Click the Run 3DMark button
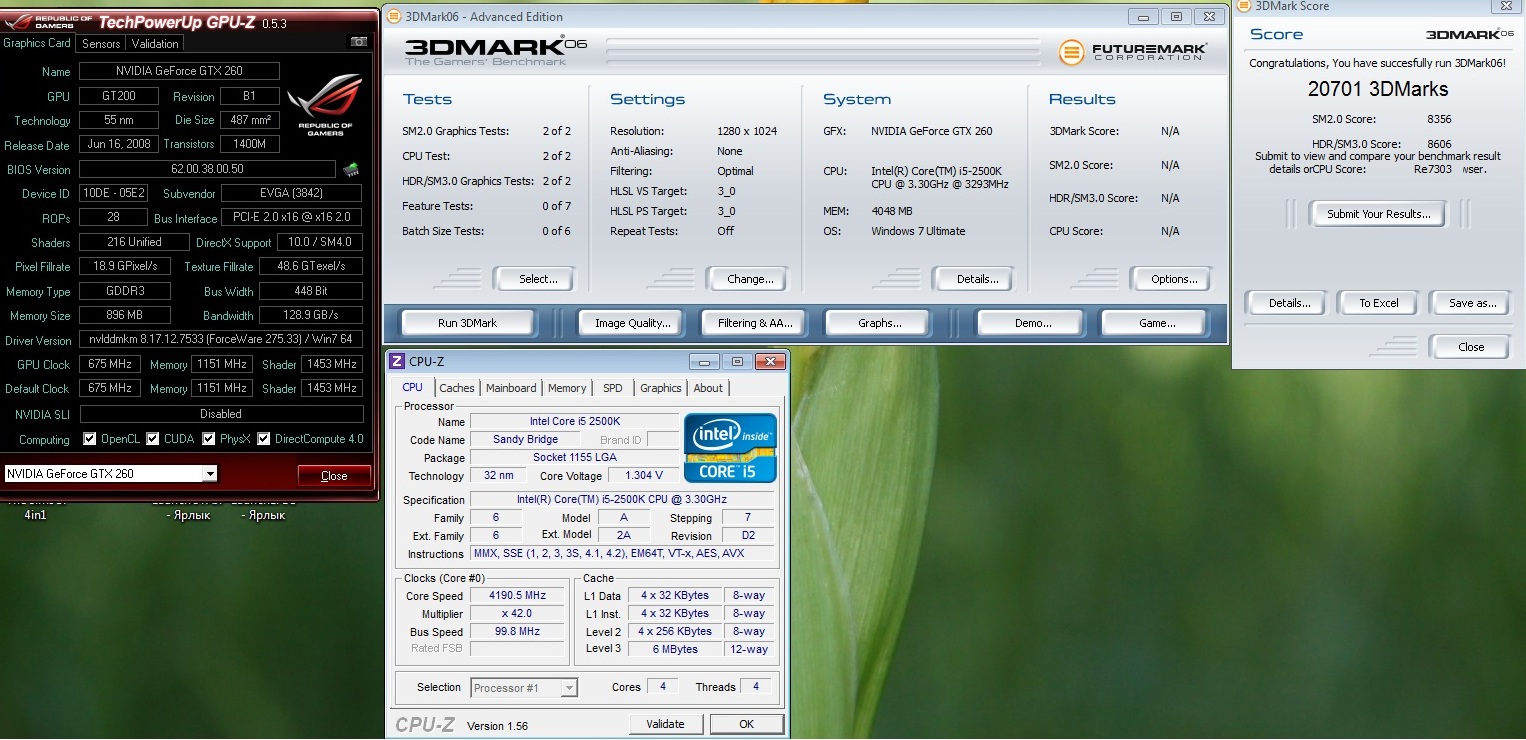 click(467, 323)
